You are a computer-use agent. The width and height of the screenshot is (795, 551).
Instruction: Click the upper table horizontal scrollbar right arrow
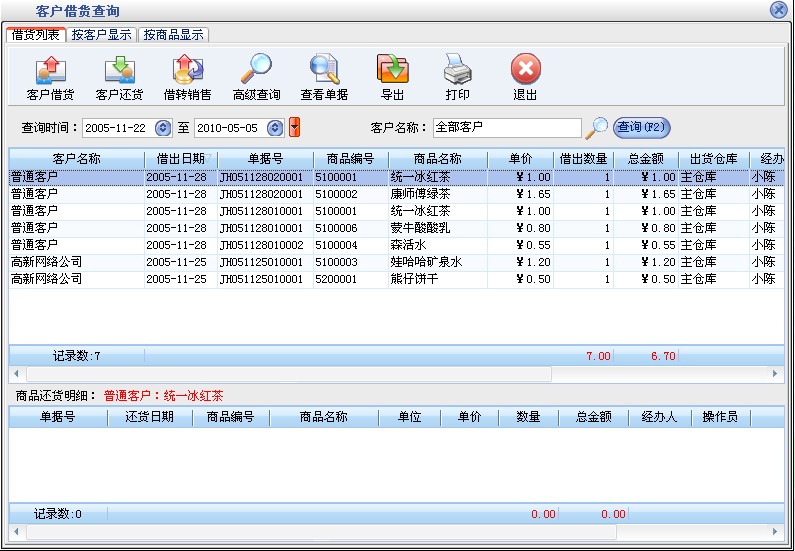coord(775,373)
